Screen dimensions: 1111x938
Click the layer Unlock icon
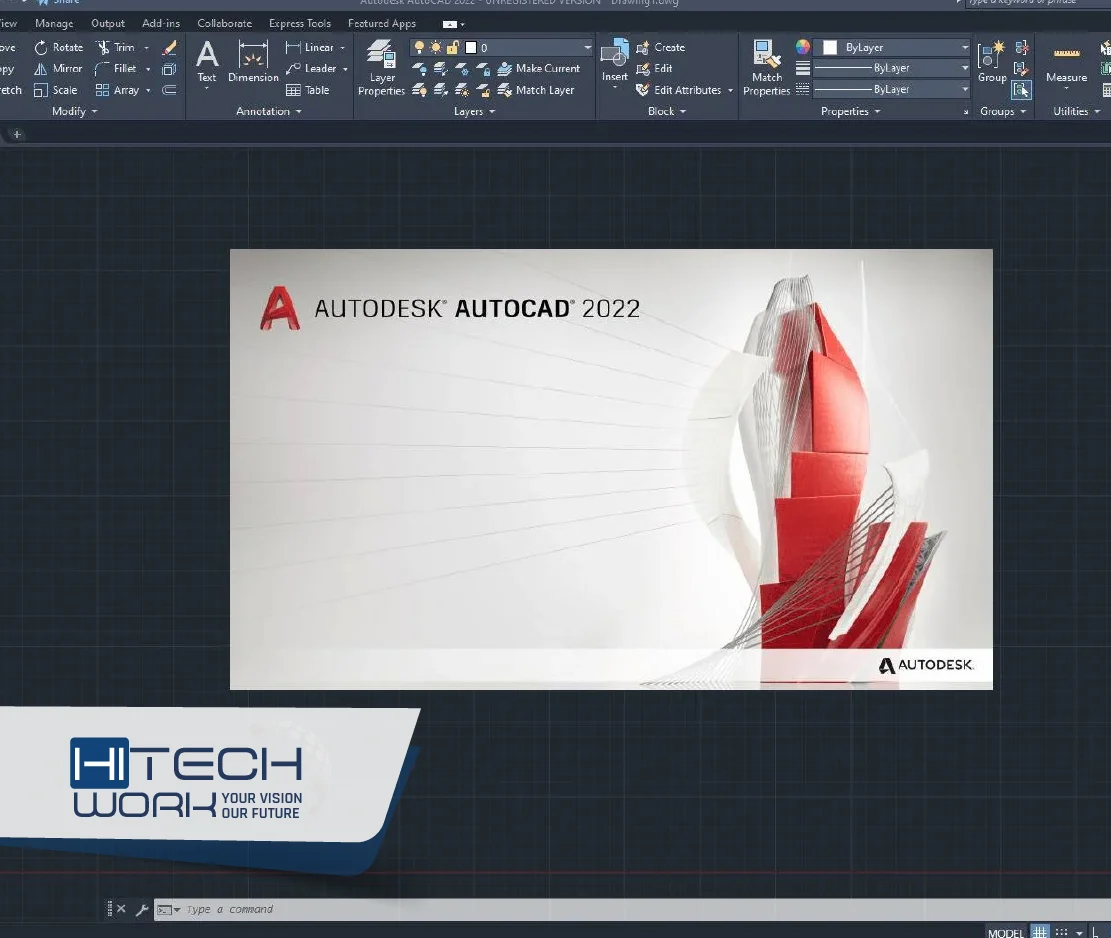[483, 90]
